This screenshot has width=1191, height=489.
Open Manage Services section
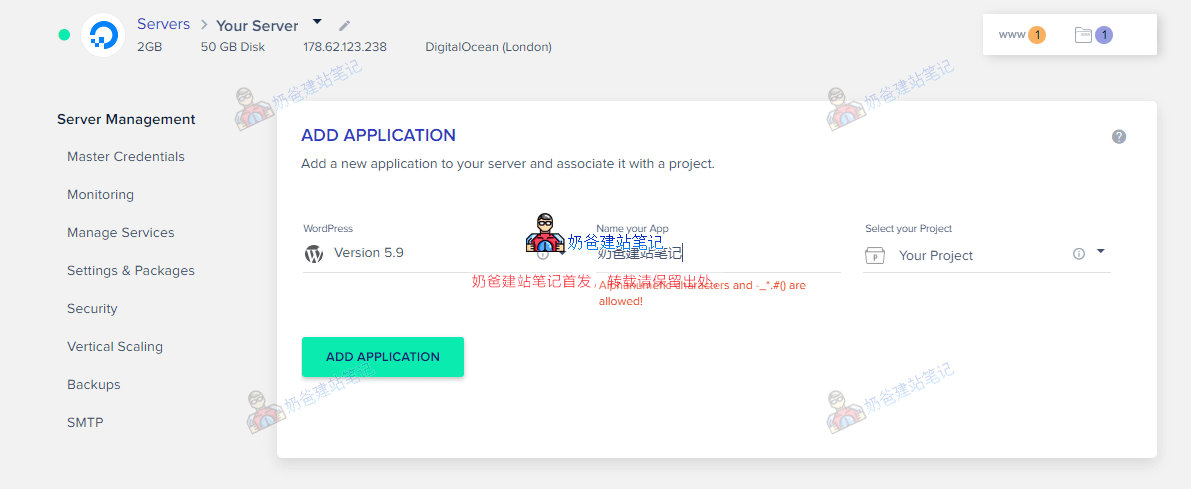(x=121, y=232)
